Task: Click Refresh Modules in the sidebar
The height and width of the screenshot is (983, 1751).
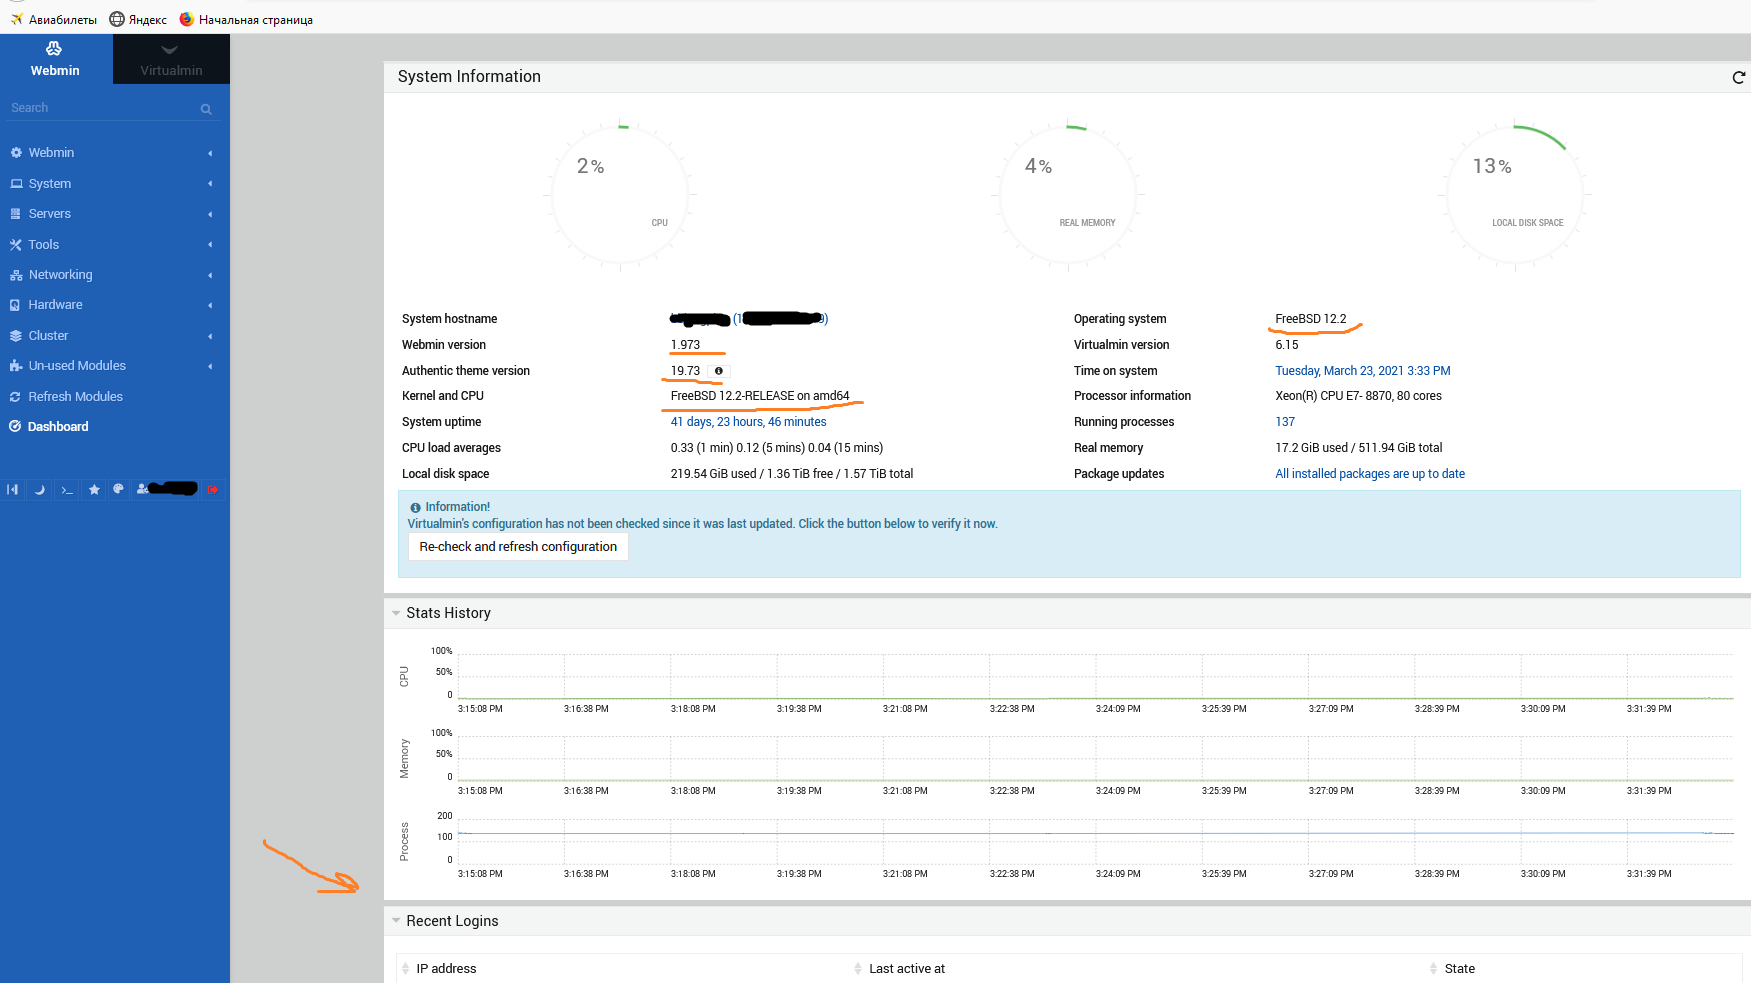Action: [x=75, y=397]
